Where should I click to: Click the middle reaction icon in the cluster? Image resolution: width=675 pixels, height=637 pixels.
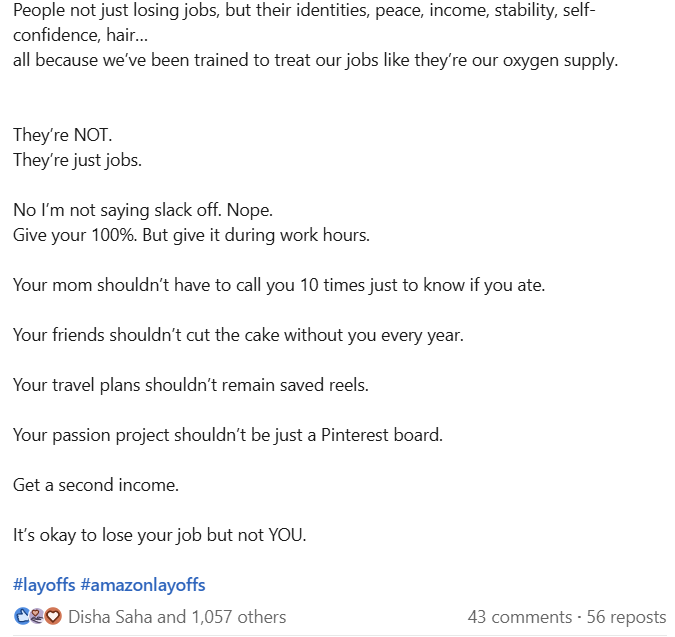pos(37,616)
